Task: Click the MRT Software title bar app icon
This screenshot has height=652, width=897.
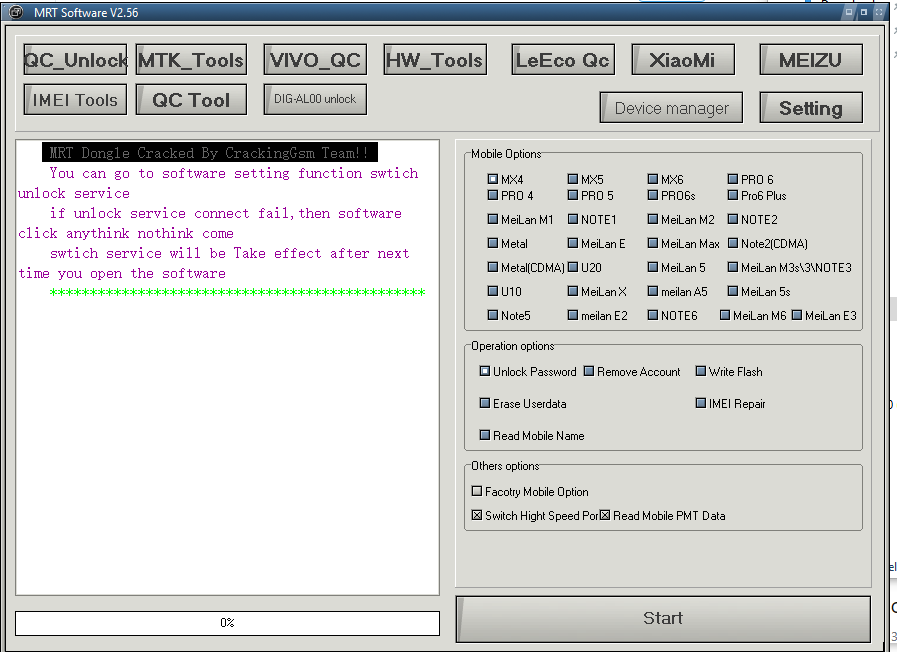Action: point(16,12)
